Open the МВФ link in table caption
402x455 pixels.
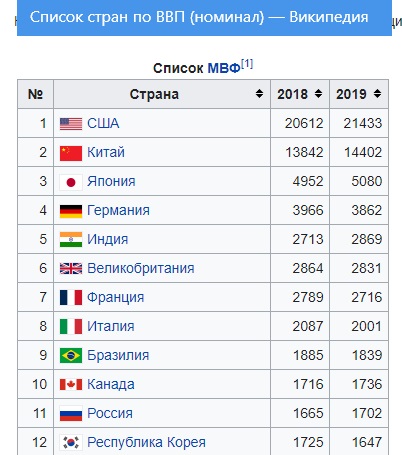click(224, 68)
